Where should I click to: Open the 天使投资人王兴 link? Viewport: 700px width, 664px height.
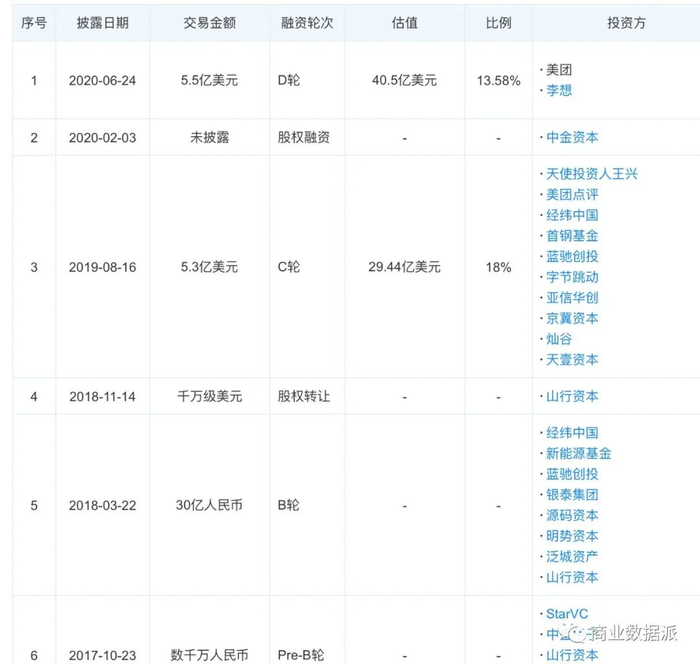[x=592, y=174]
